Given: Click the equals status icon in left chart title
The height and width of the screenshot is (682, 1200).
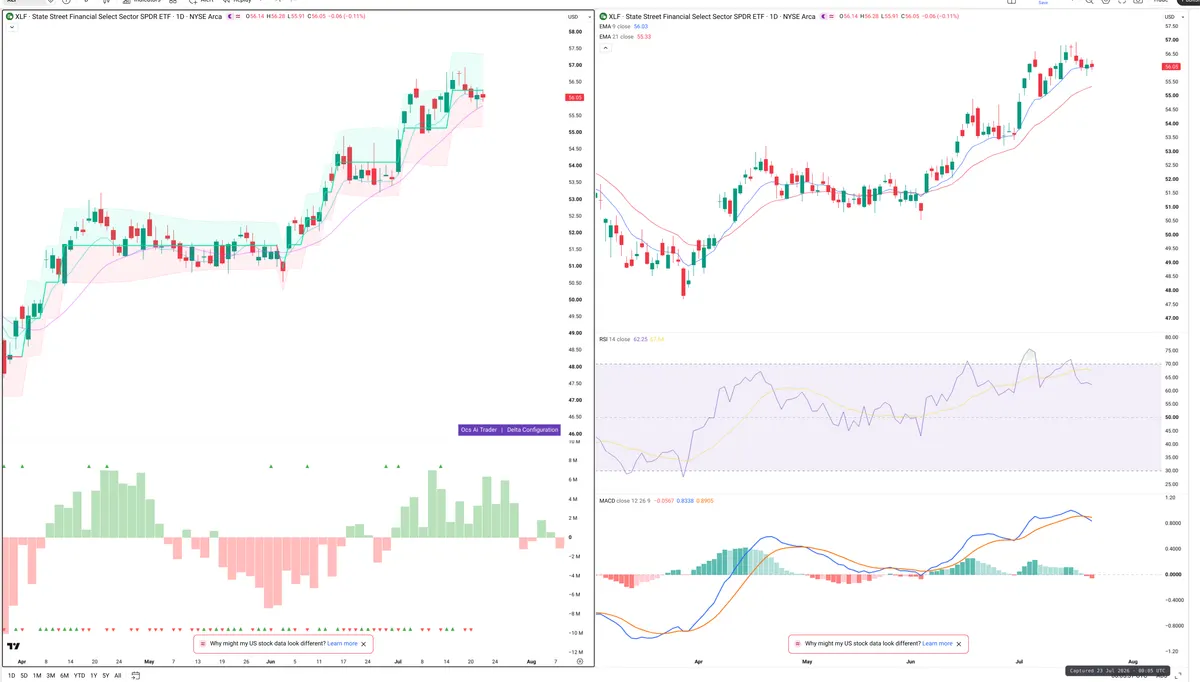Looking at the screenshot, I should pyautogui.click(x=239, y=17).
